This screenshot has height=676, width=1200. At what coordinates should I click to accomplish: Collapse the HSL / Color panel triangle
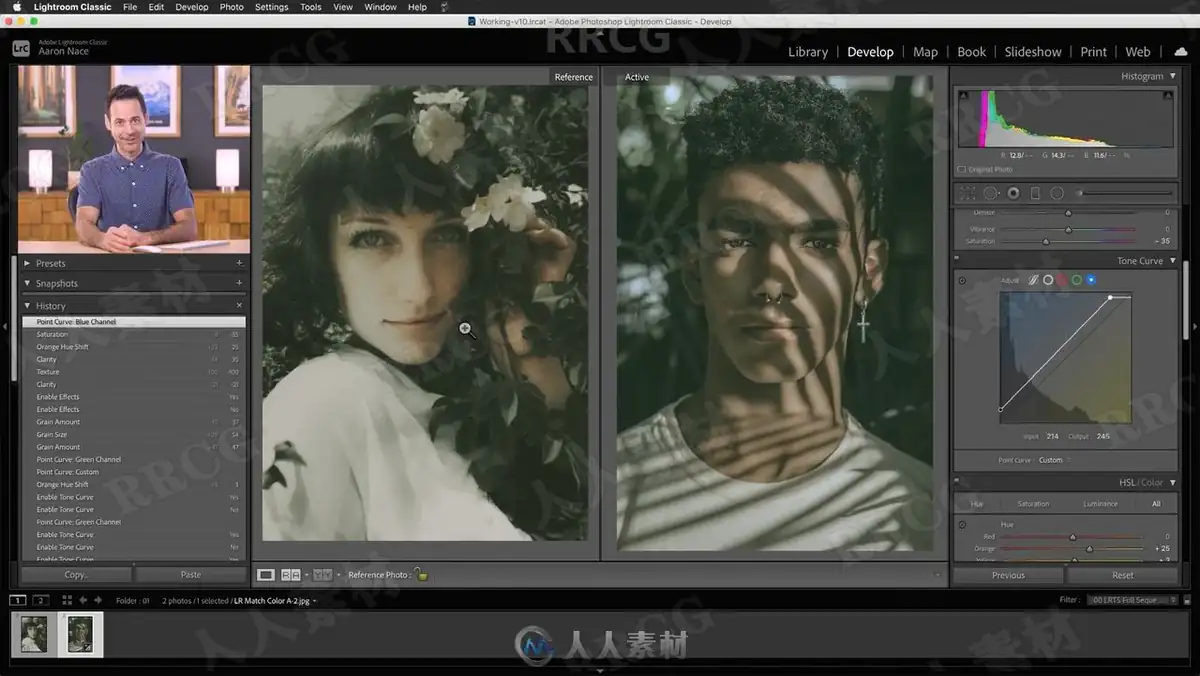coord(1173,483)
